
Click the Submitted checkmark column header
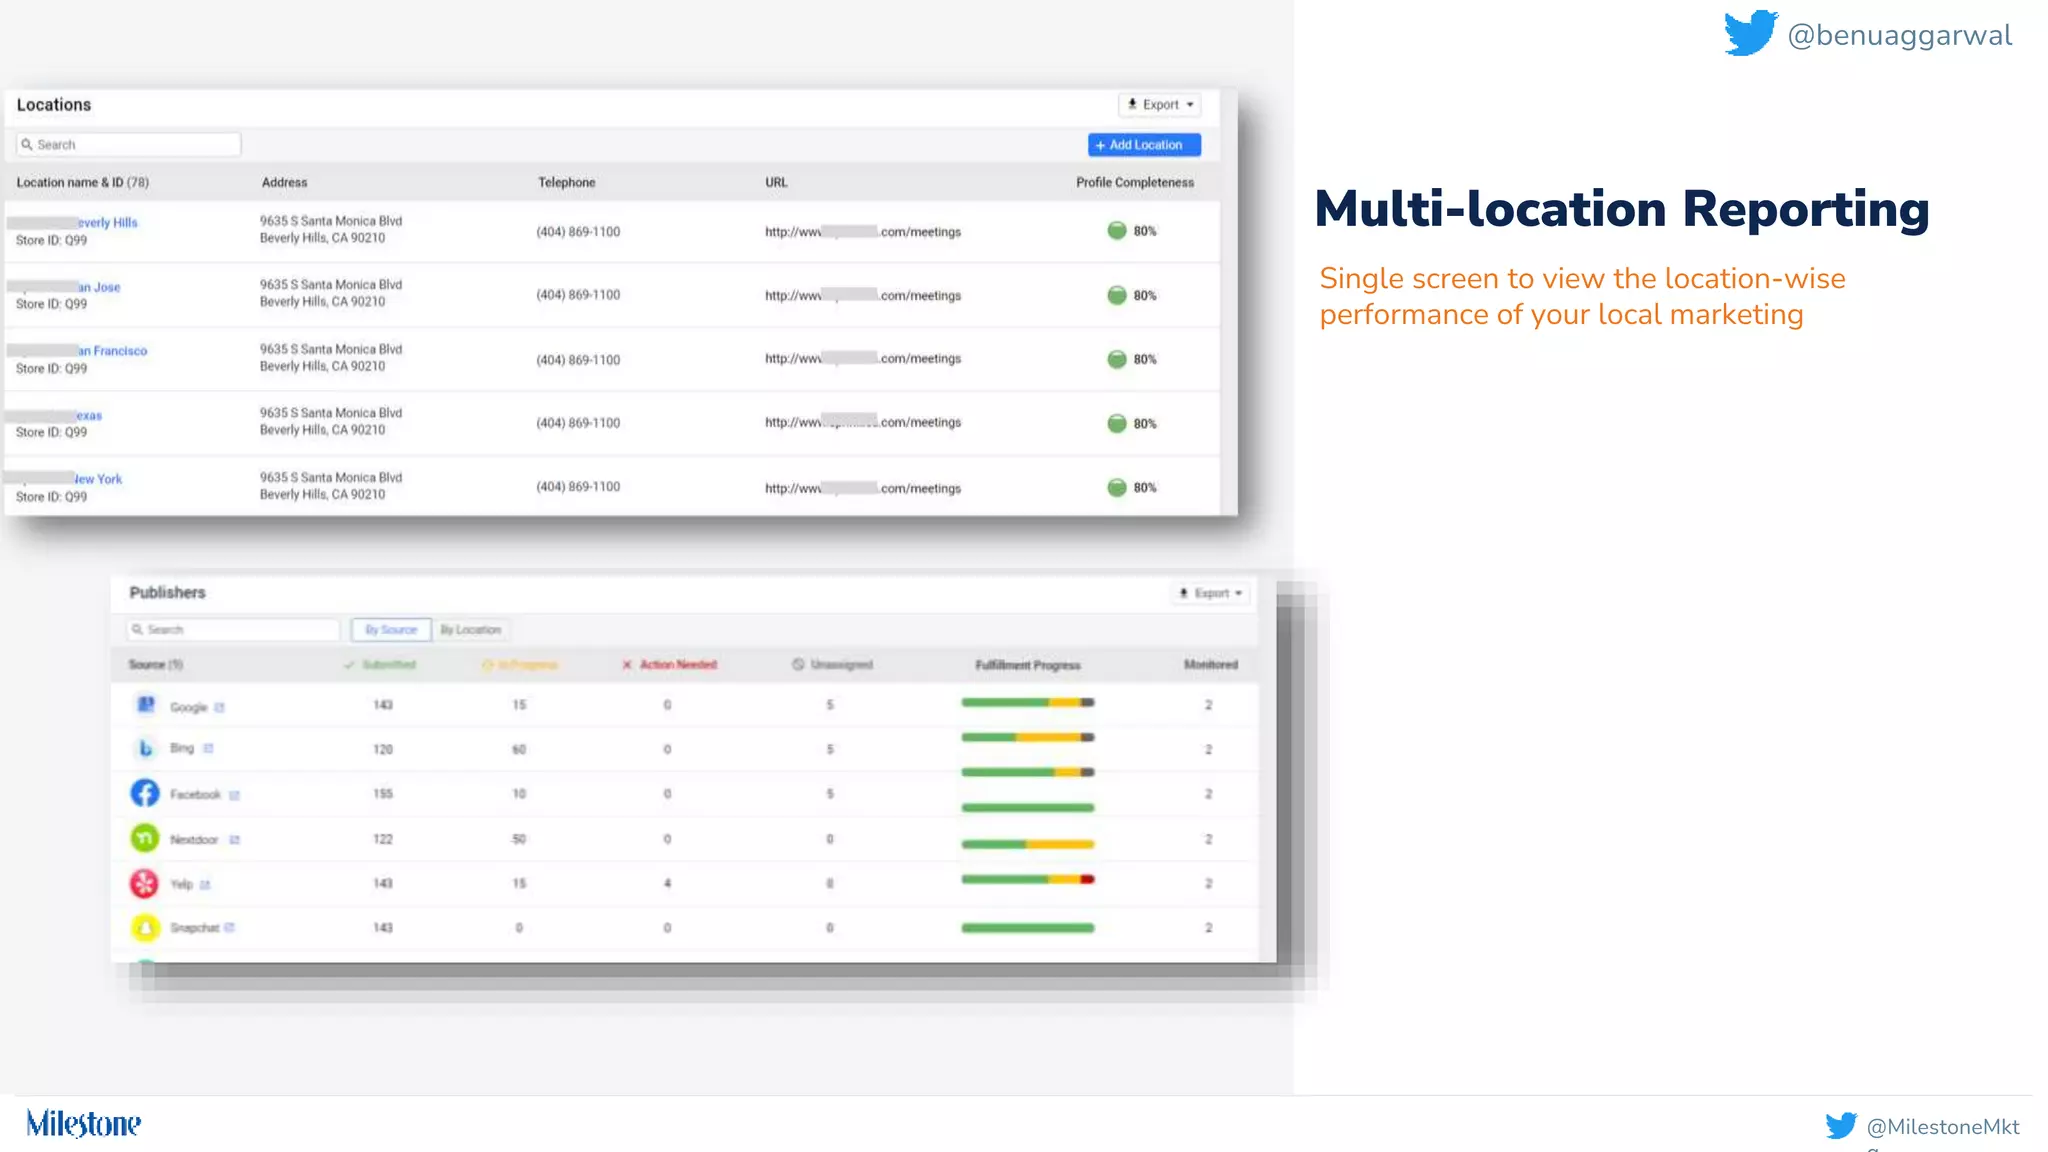380,664
